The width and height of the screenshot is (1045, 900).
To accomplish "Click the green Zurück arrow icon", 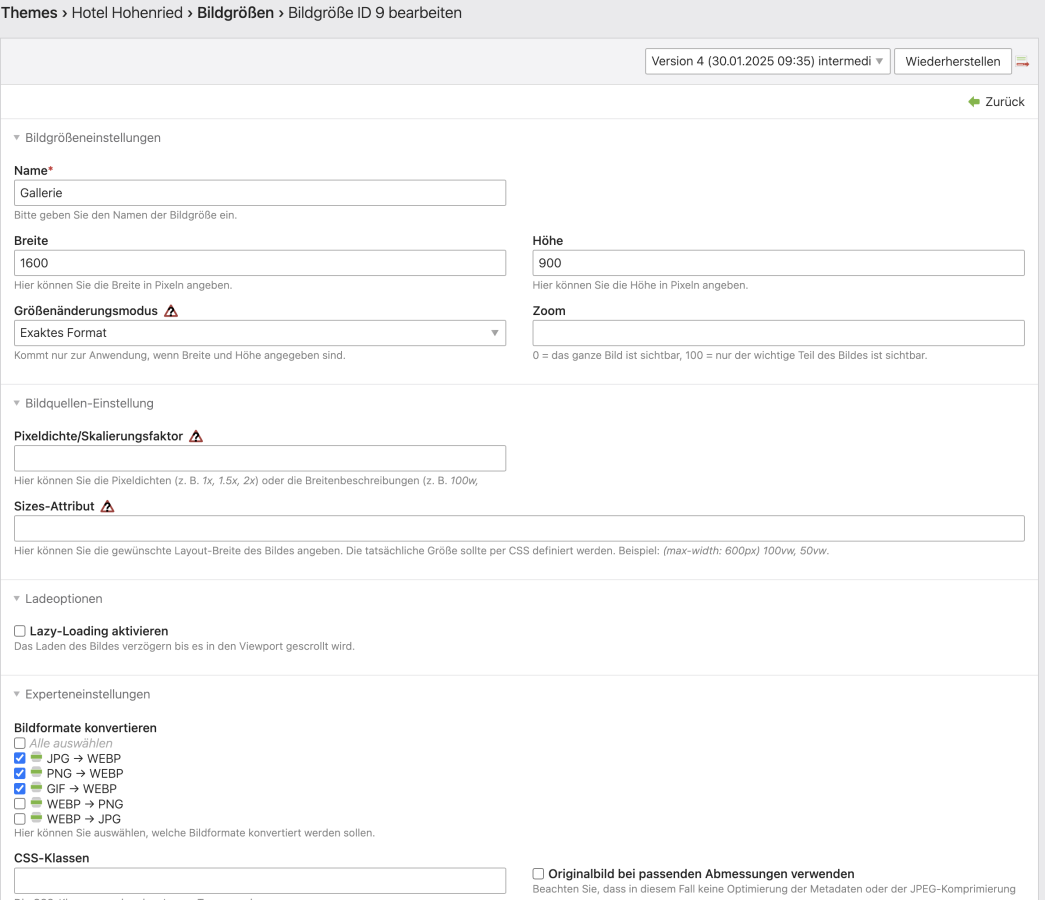I will coord(973,102).
